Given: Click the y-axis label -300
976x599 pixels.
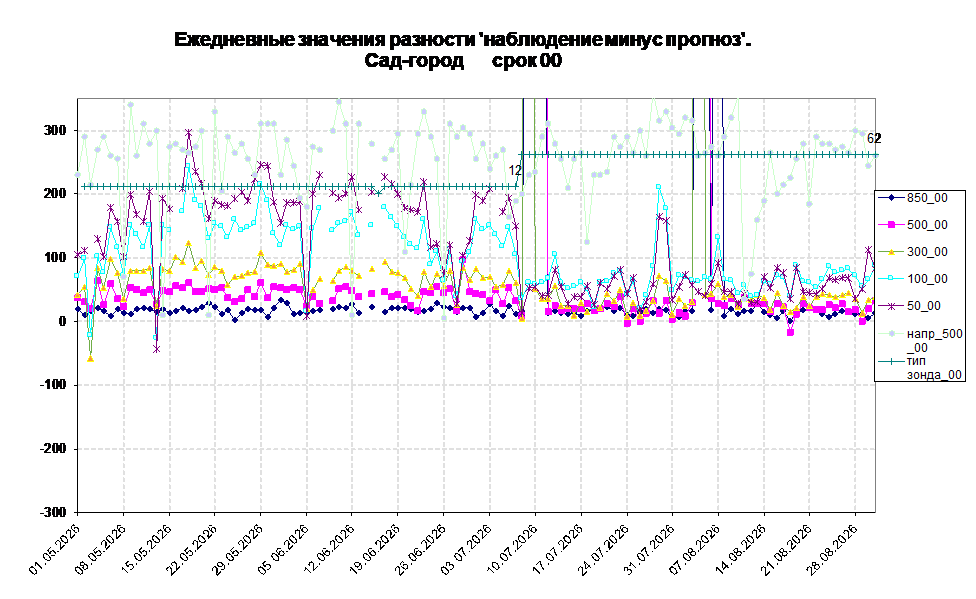Looking at the screenshot, I should click(x=53, y=512).
